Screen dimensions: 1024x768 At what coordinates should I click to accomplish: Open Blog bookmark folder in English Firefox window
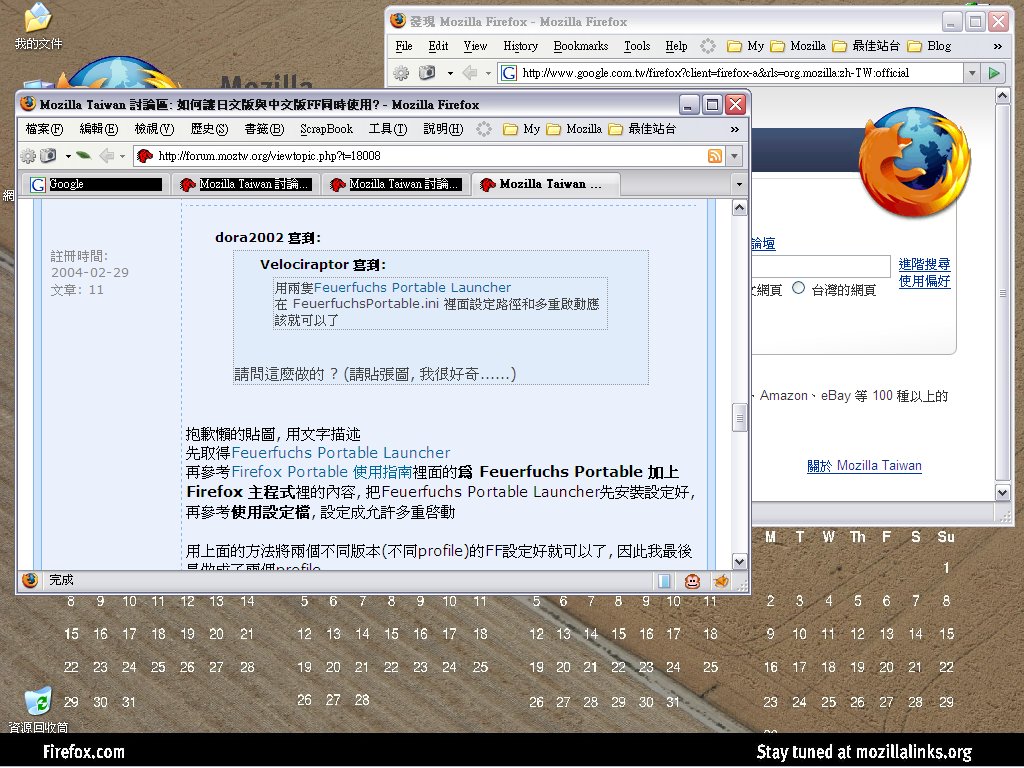pos(930,46)
